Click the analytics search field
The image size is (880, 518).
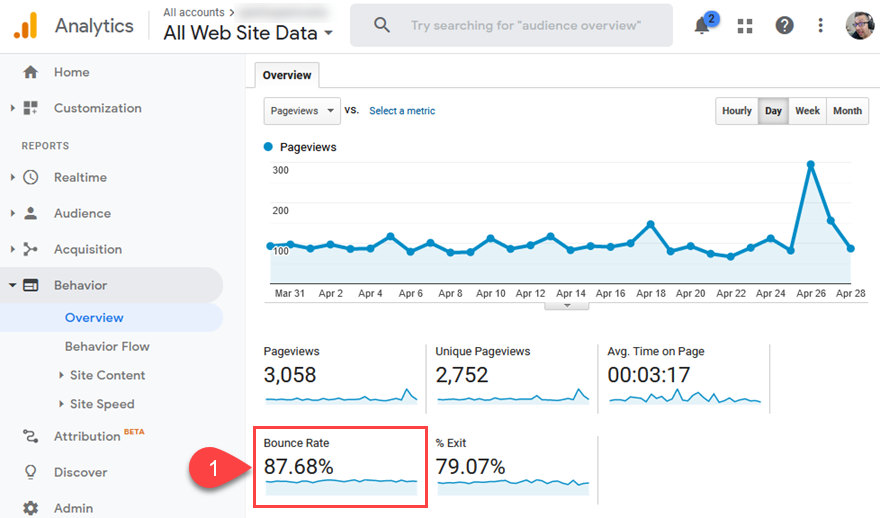pyautogui.click(x=525, y=26)
